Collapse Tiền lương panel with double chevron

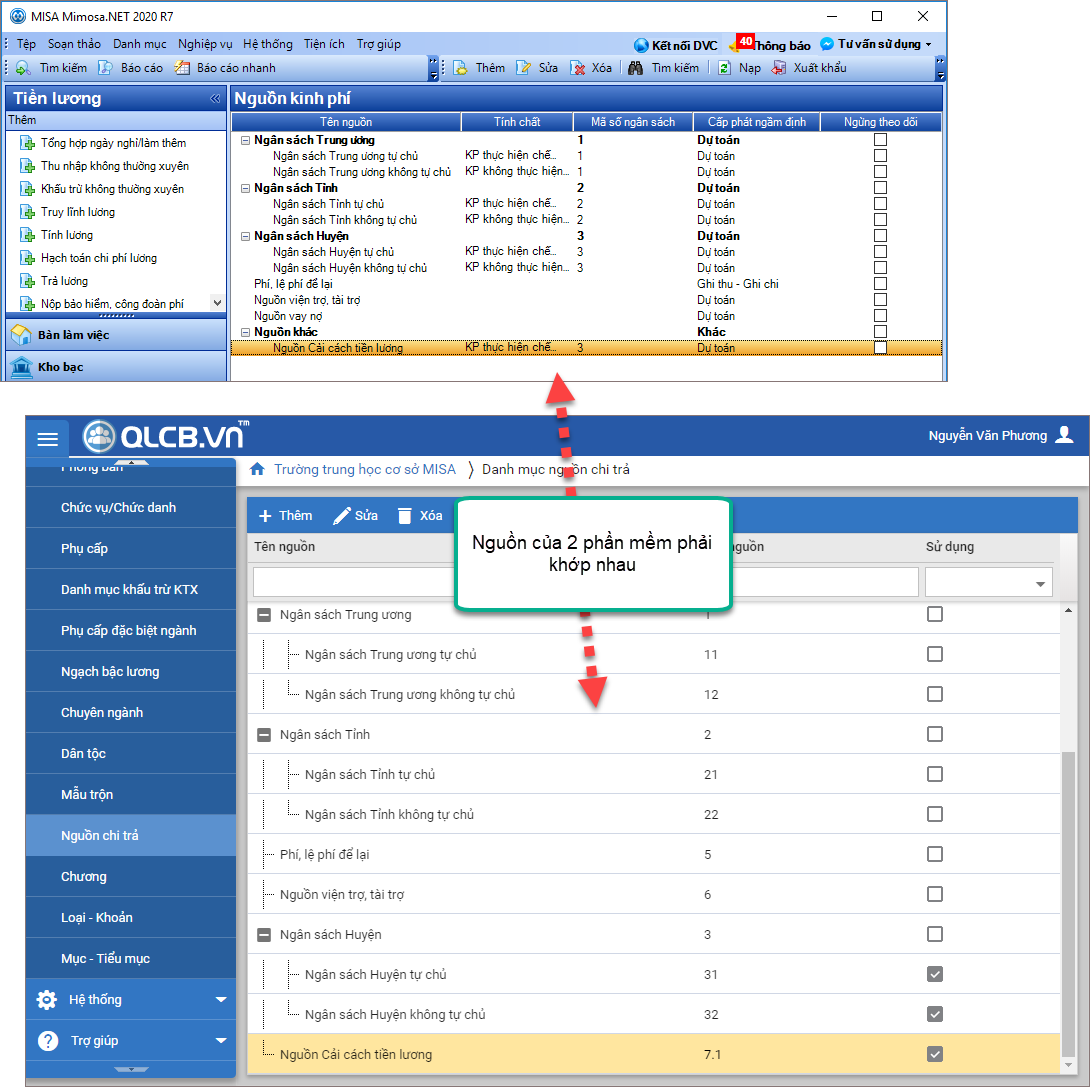[215, 99]
